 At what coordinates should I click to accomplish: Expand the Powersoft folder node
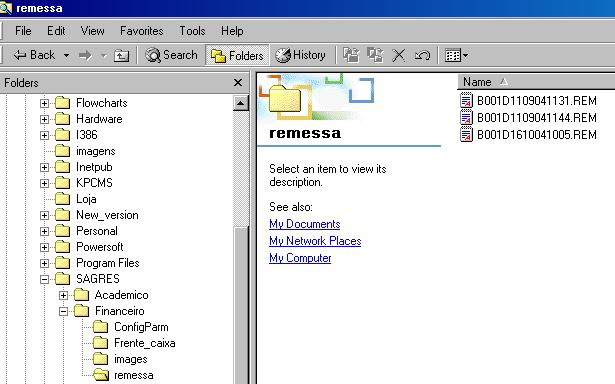[x=44, y=248]
